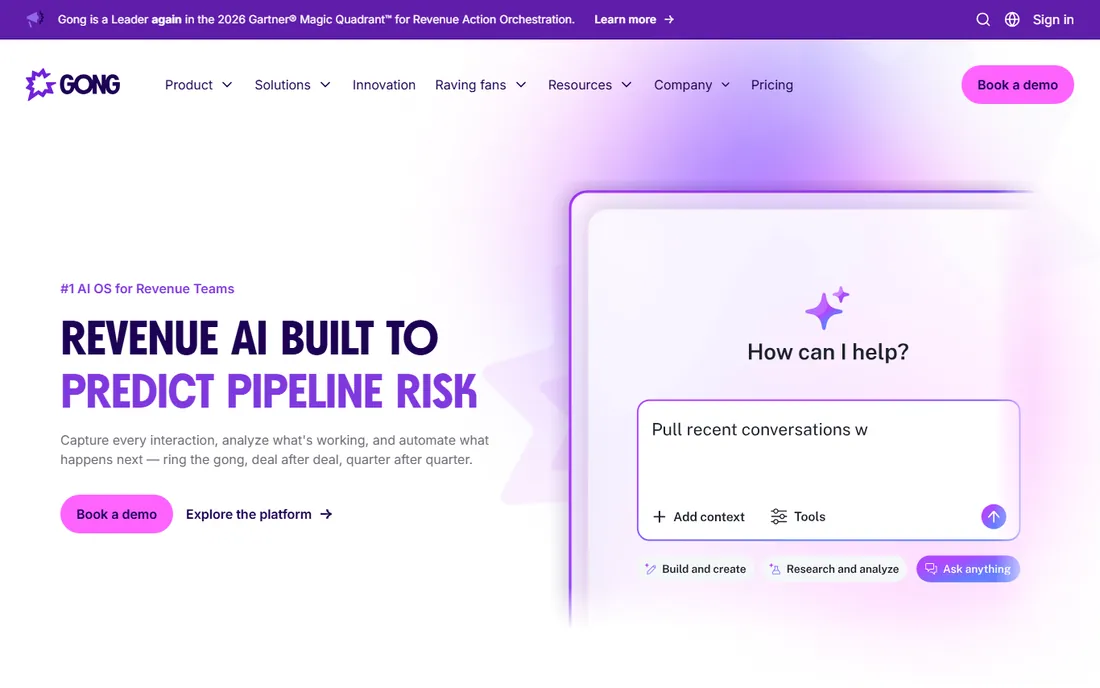Screen dimensions: 1100x688
Task: Open the Innovation nav item
Action: (384, 85)
